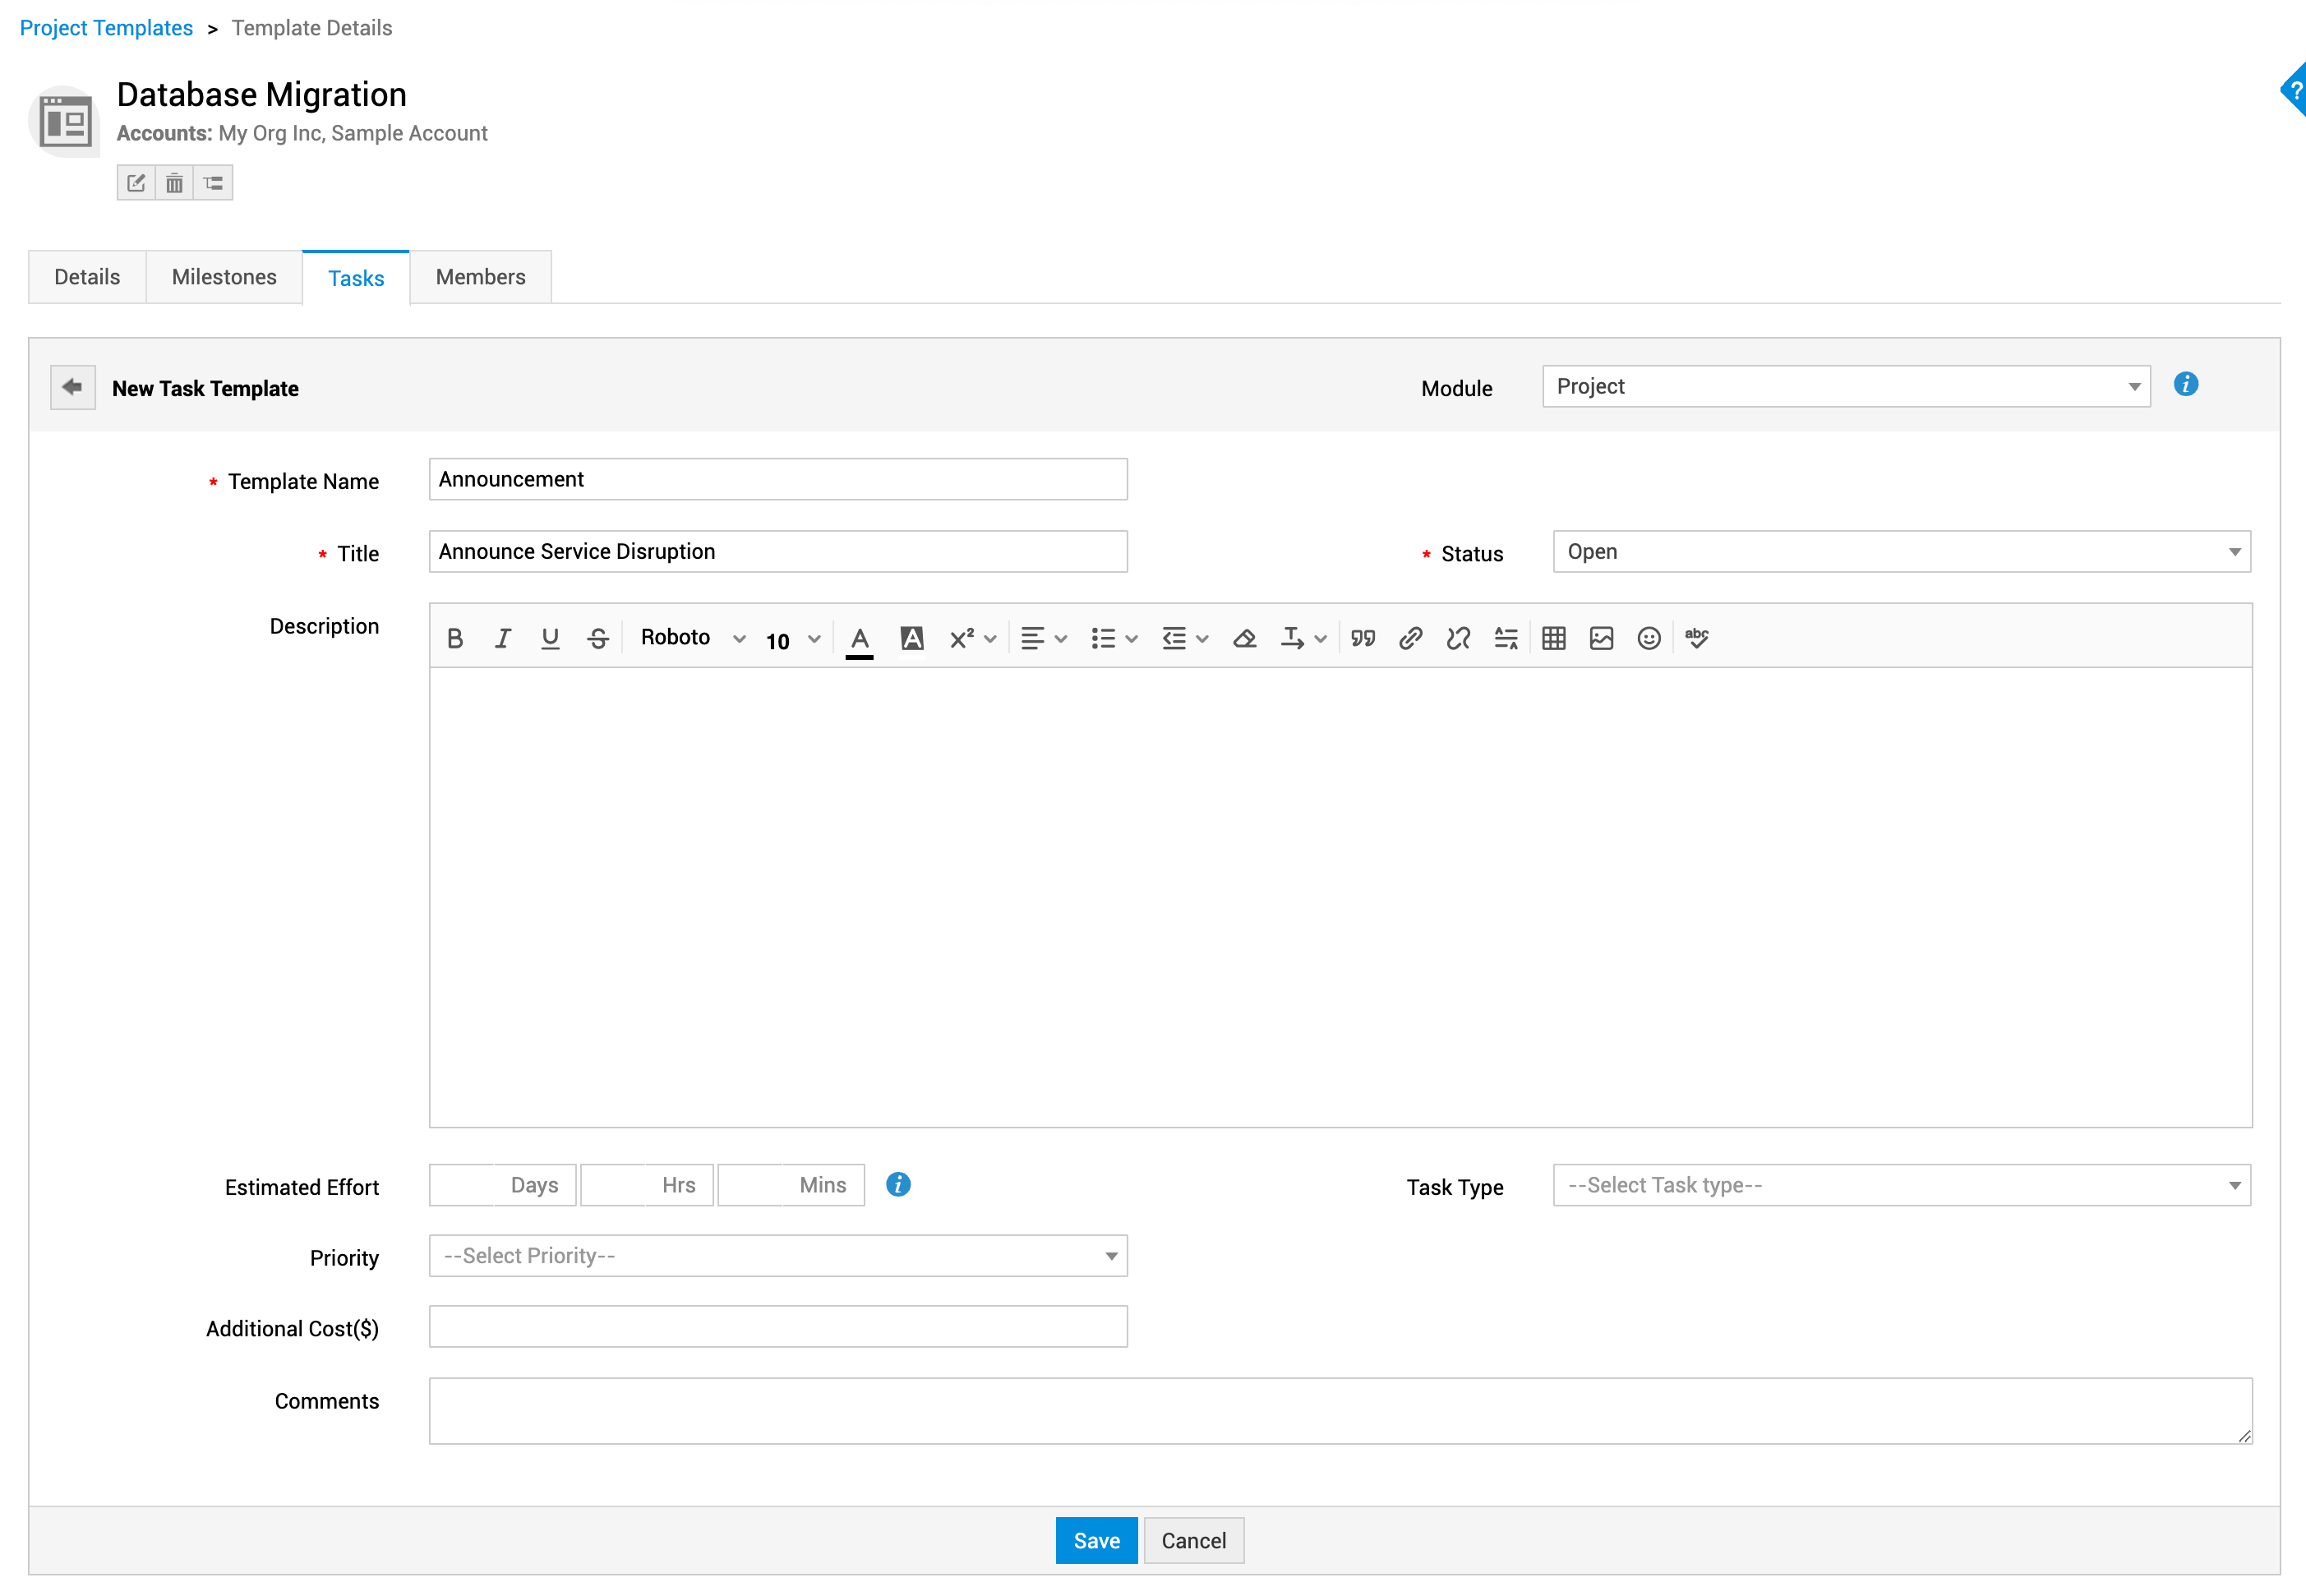Image resolution: width=2306 pixels, height=1596 pixels.
Task: Click the blockquote icon in toolbar
Action: tap(1362, 638)
